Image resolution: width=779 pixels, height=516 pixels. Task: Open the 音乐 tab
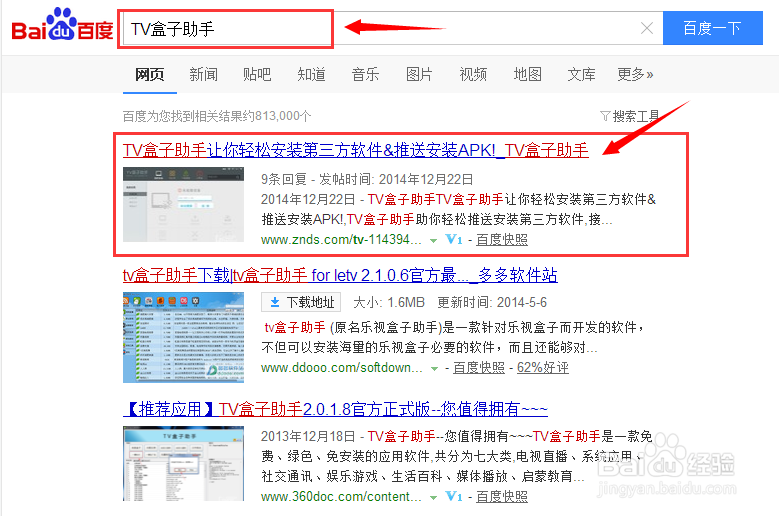point(365,74)
